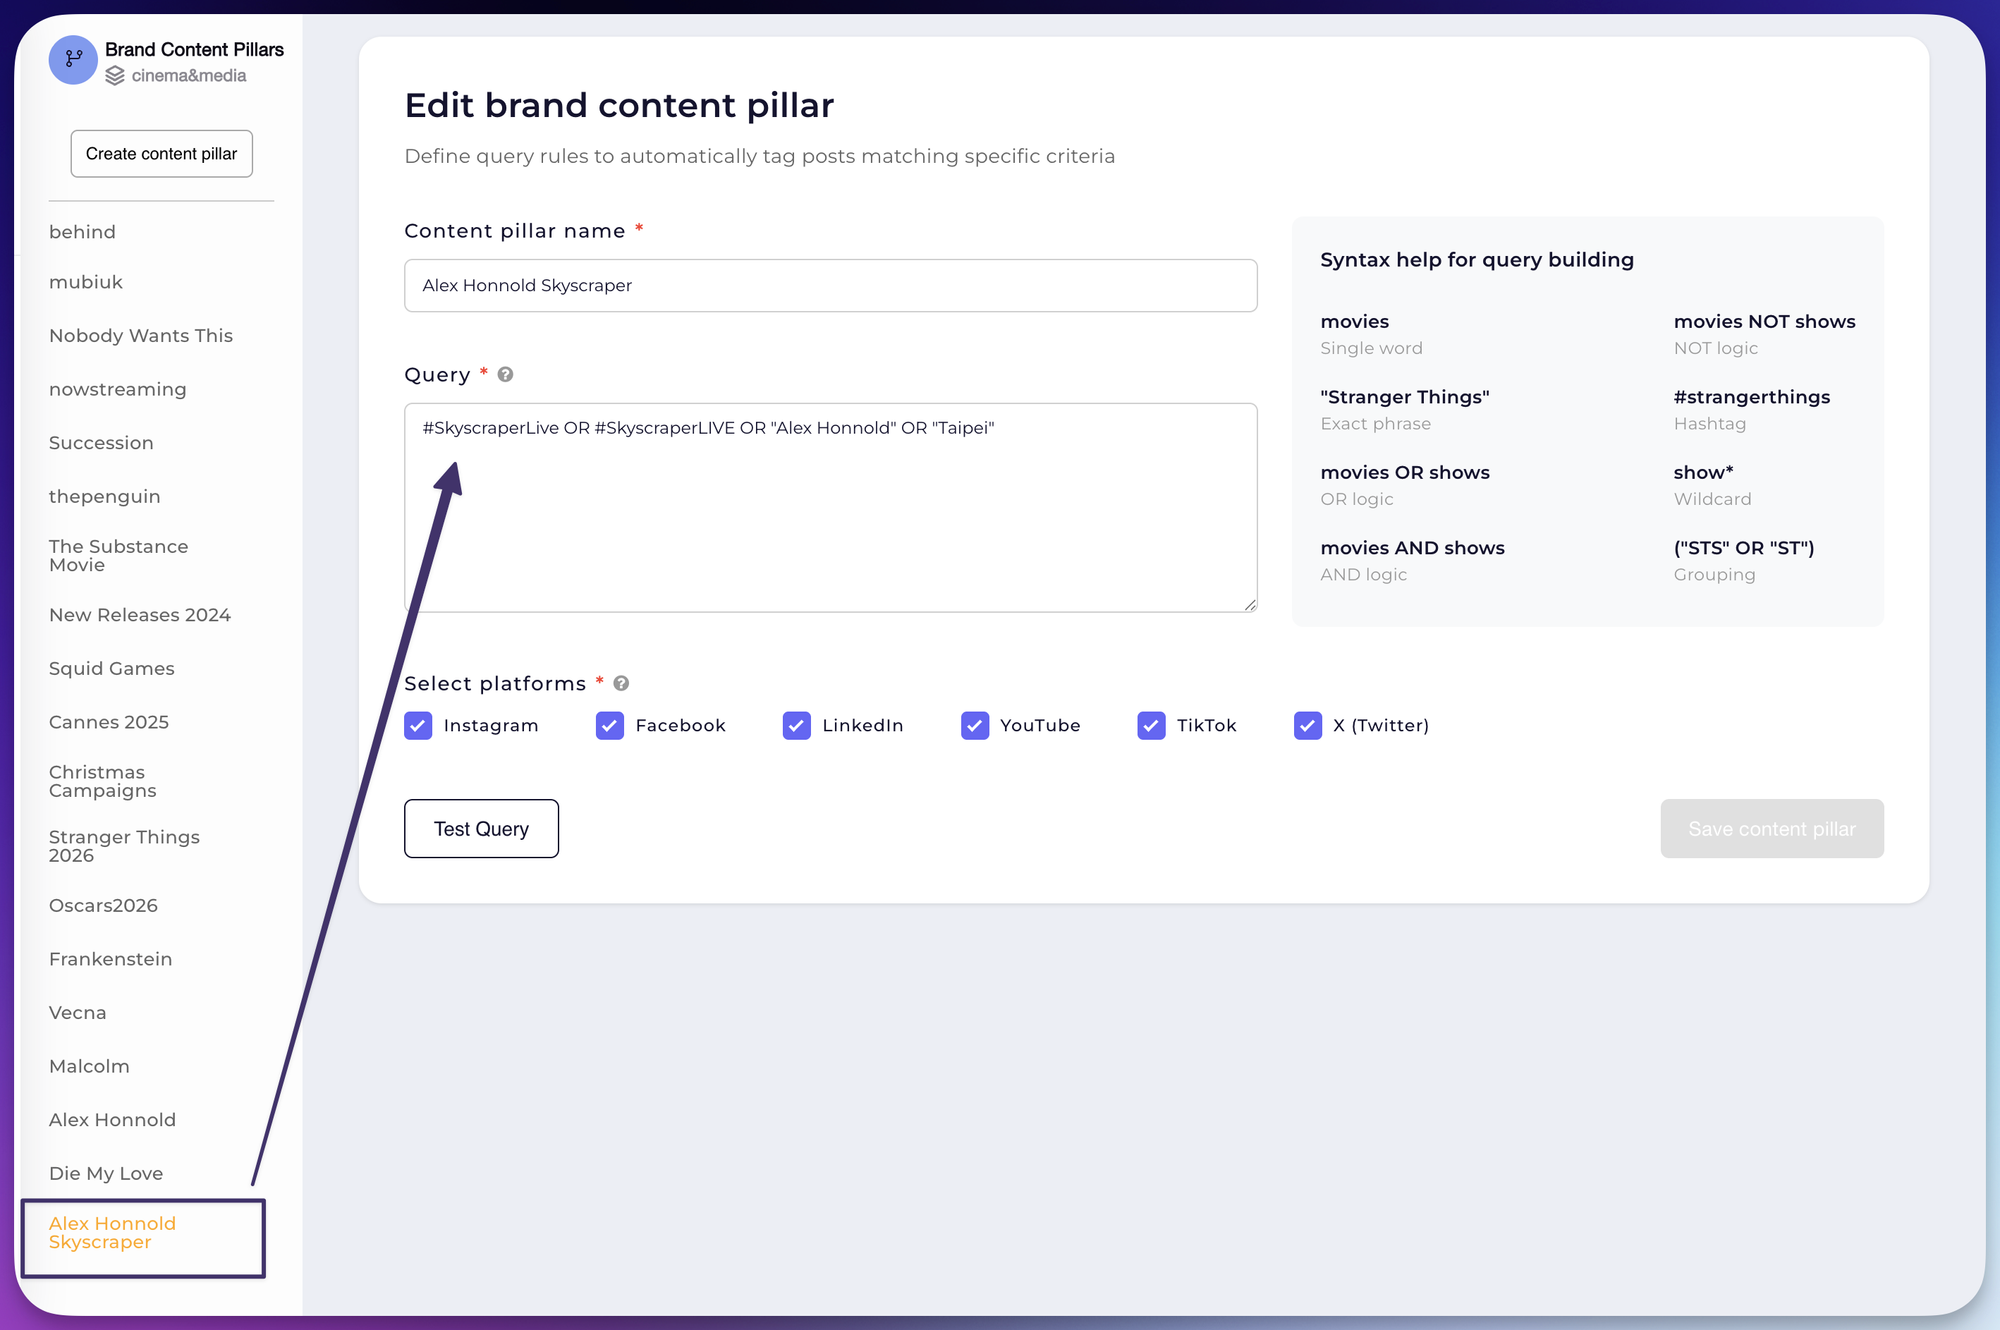Uncheck the Instagram platform checkbox
Image resolution: width=2000 pixels, height=1330 pixels.
tap(419, 725)
